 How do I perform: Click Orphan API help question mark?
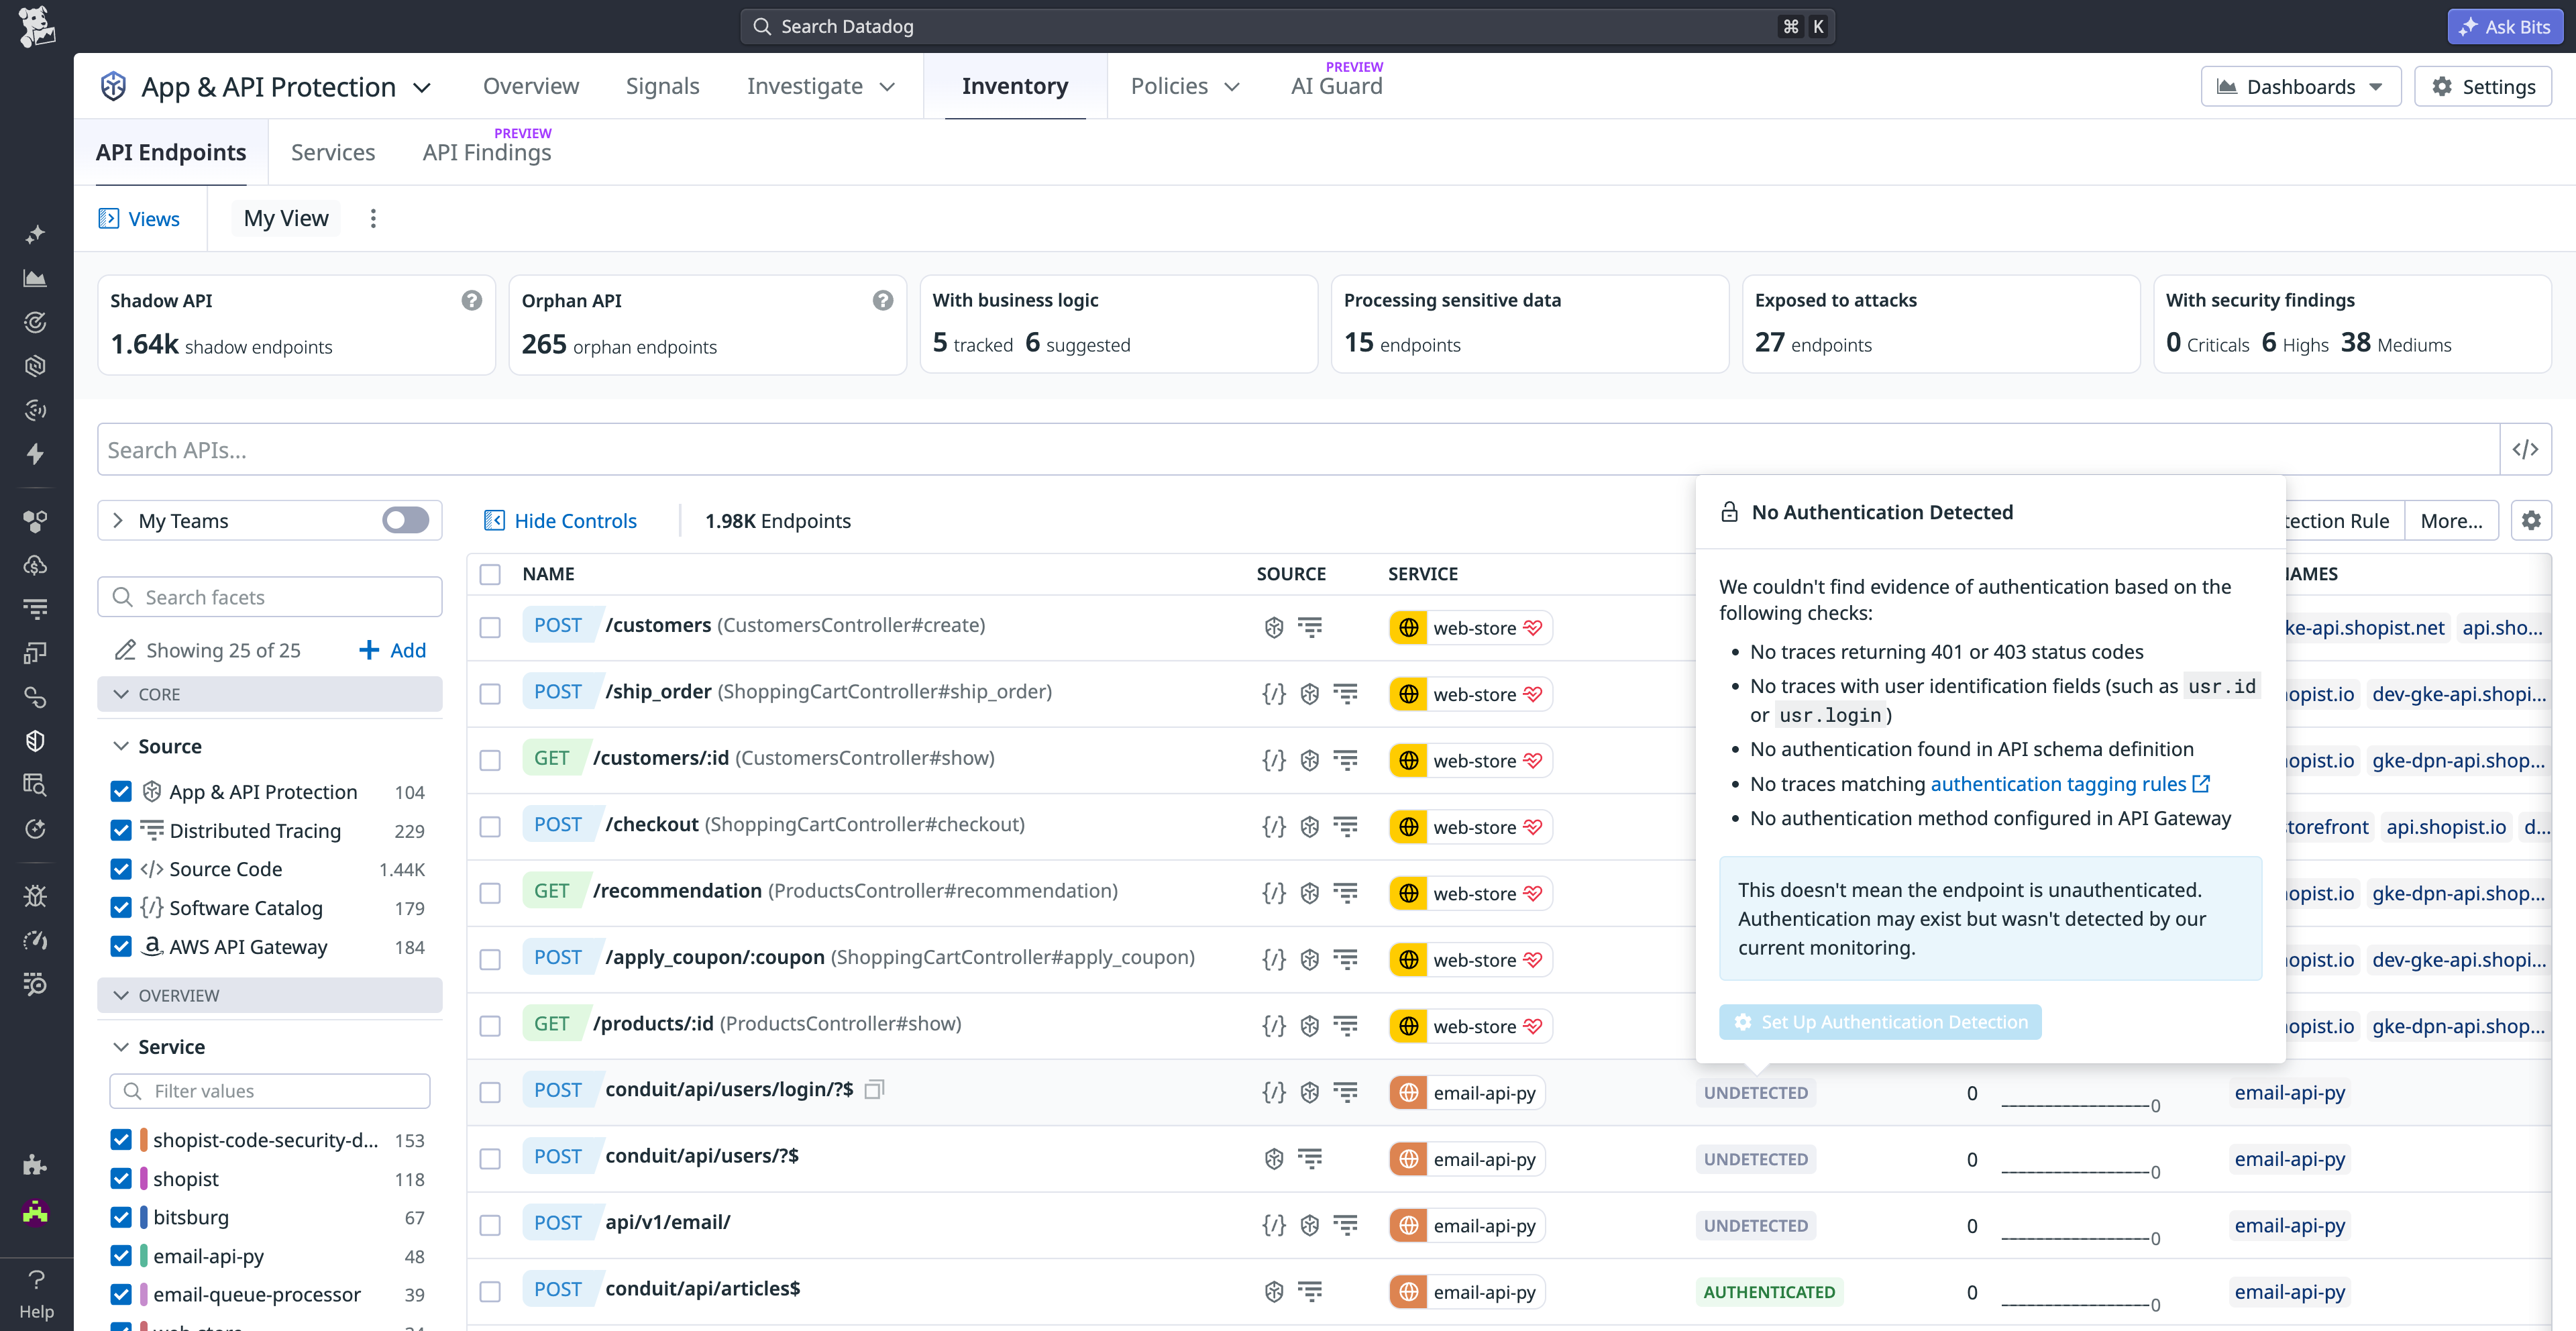[883, 300]
